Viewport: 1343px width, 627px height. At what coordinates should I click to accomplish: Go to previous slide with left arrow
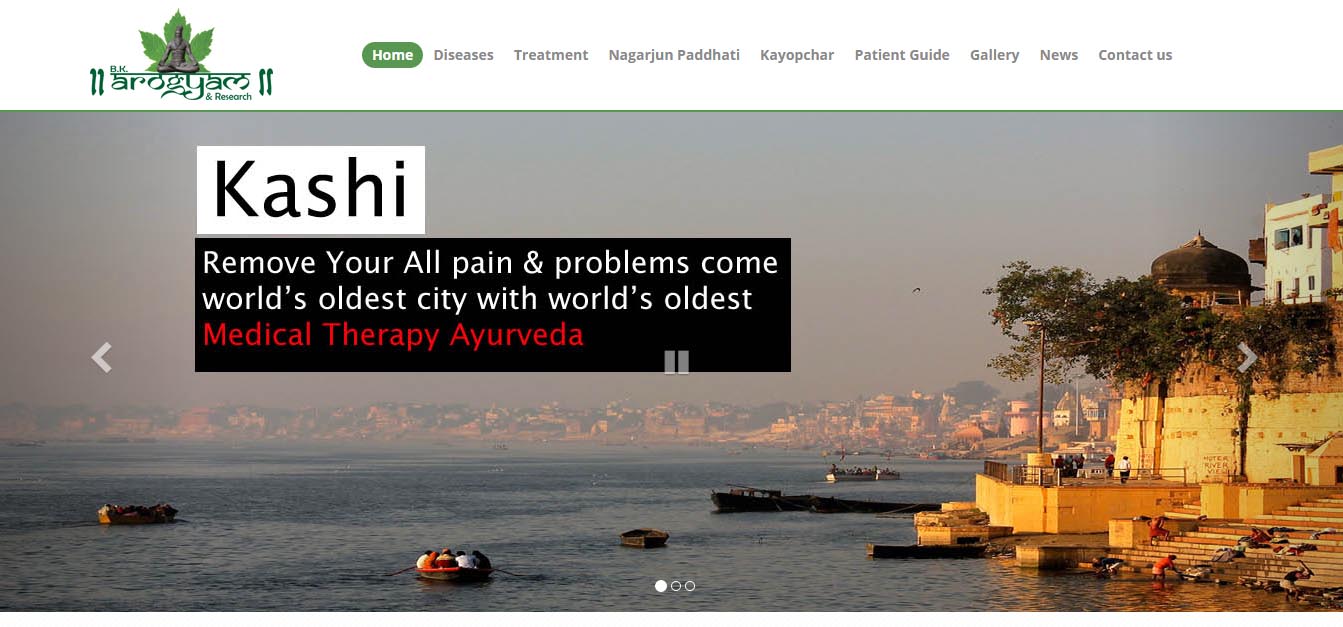pyautogui.click(x=101, y=357)
